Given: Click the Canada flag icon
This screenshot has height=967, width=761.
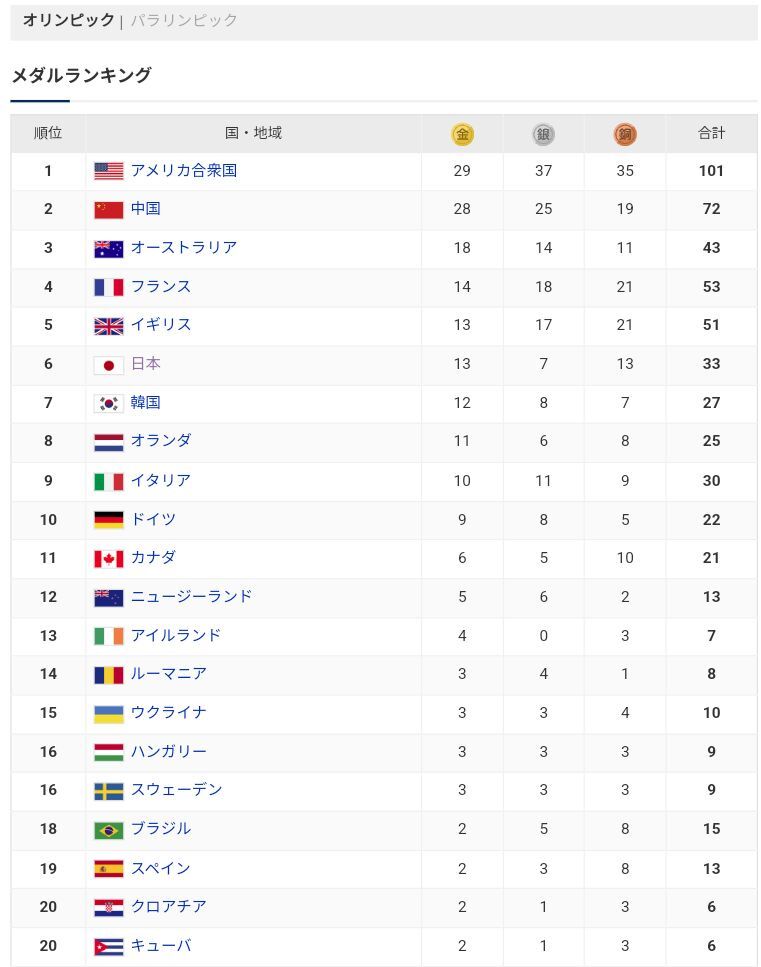Looking at the screenshot, I should (x=109, y=558).
